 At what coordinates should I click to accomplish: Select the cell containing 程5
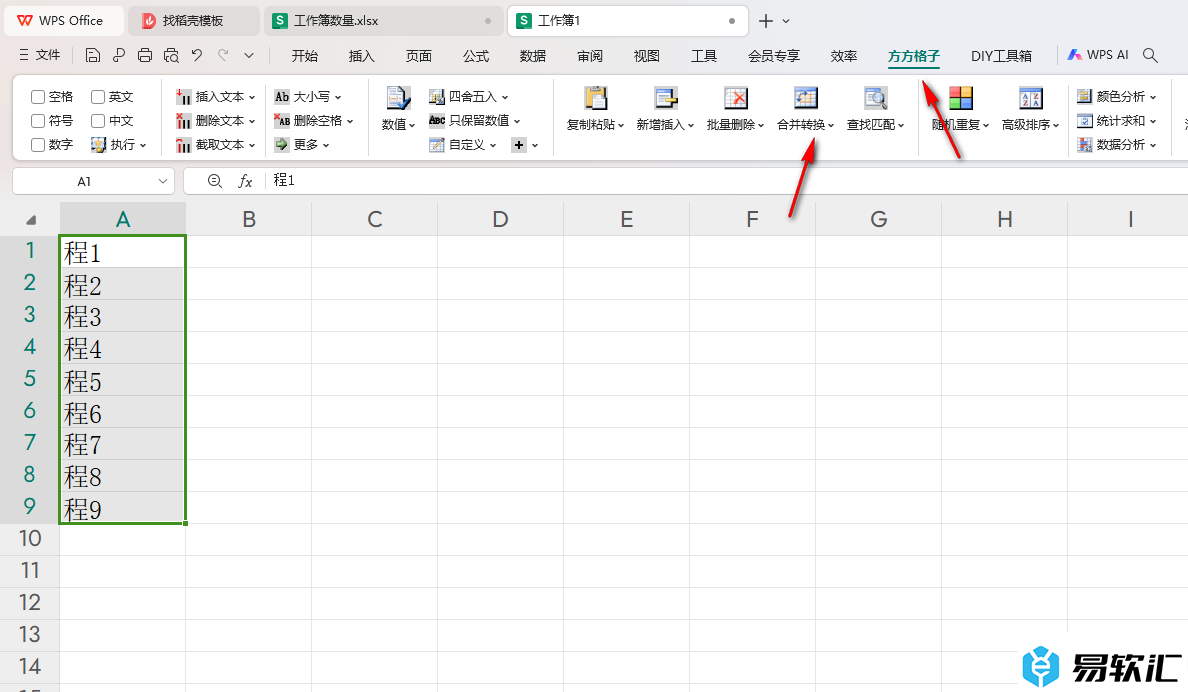tap(123, 380)
